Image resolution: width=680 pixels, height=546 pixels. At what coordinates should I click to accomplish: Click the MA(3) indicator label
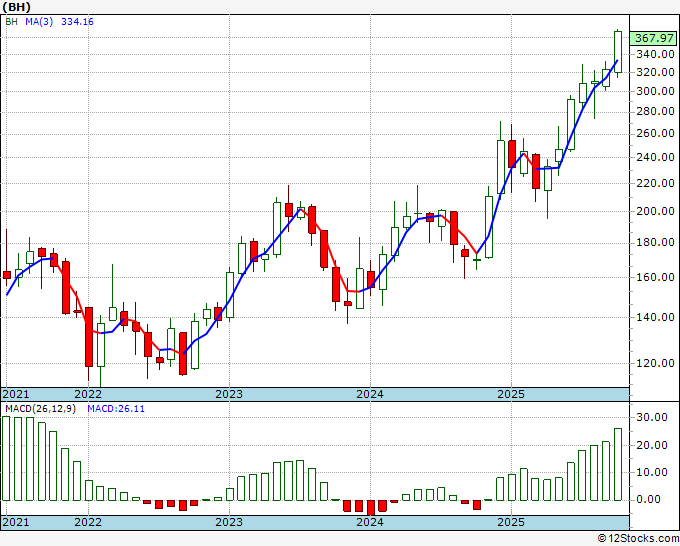(39, 22)
